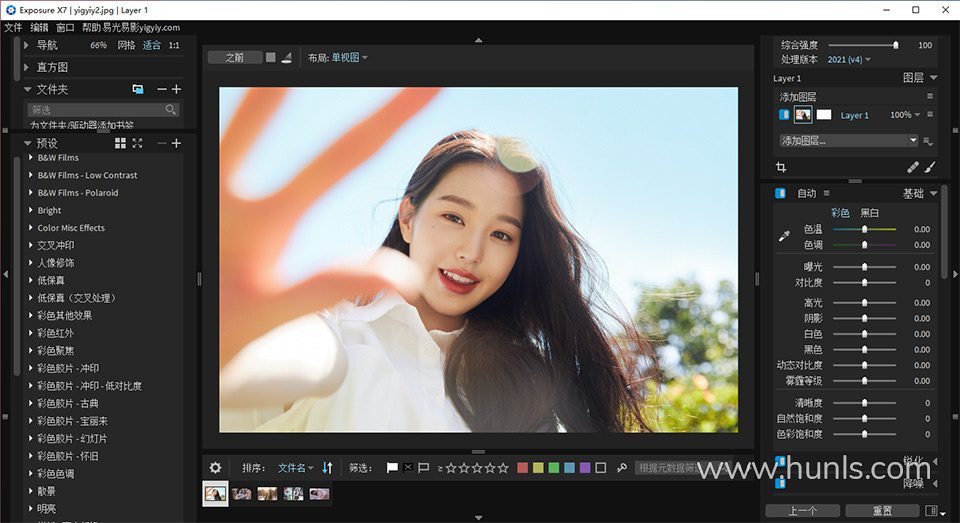The image size is (960, 523).
Task: Click the 之前 before button
Action: tap(234, 58)
